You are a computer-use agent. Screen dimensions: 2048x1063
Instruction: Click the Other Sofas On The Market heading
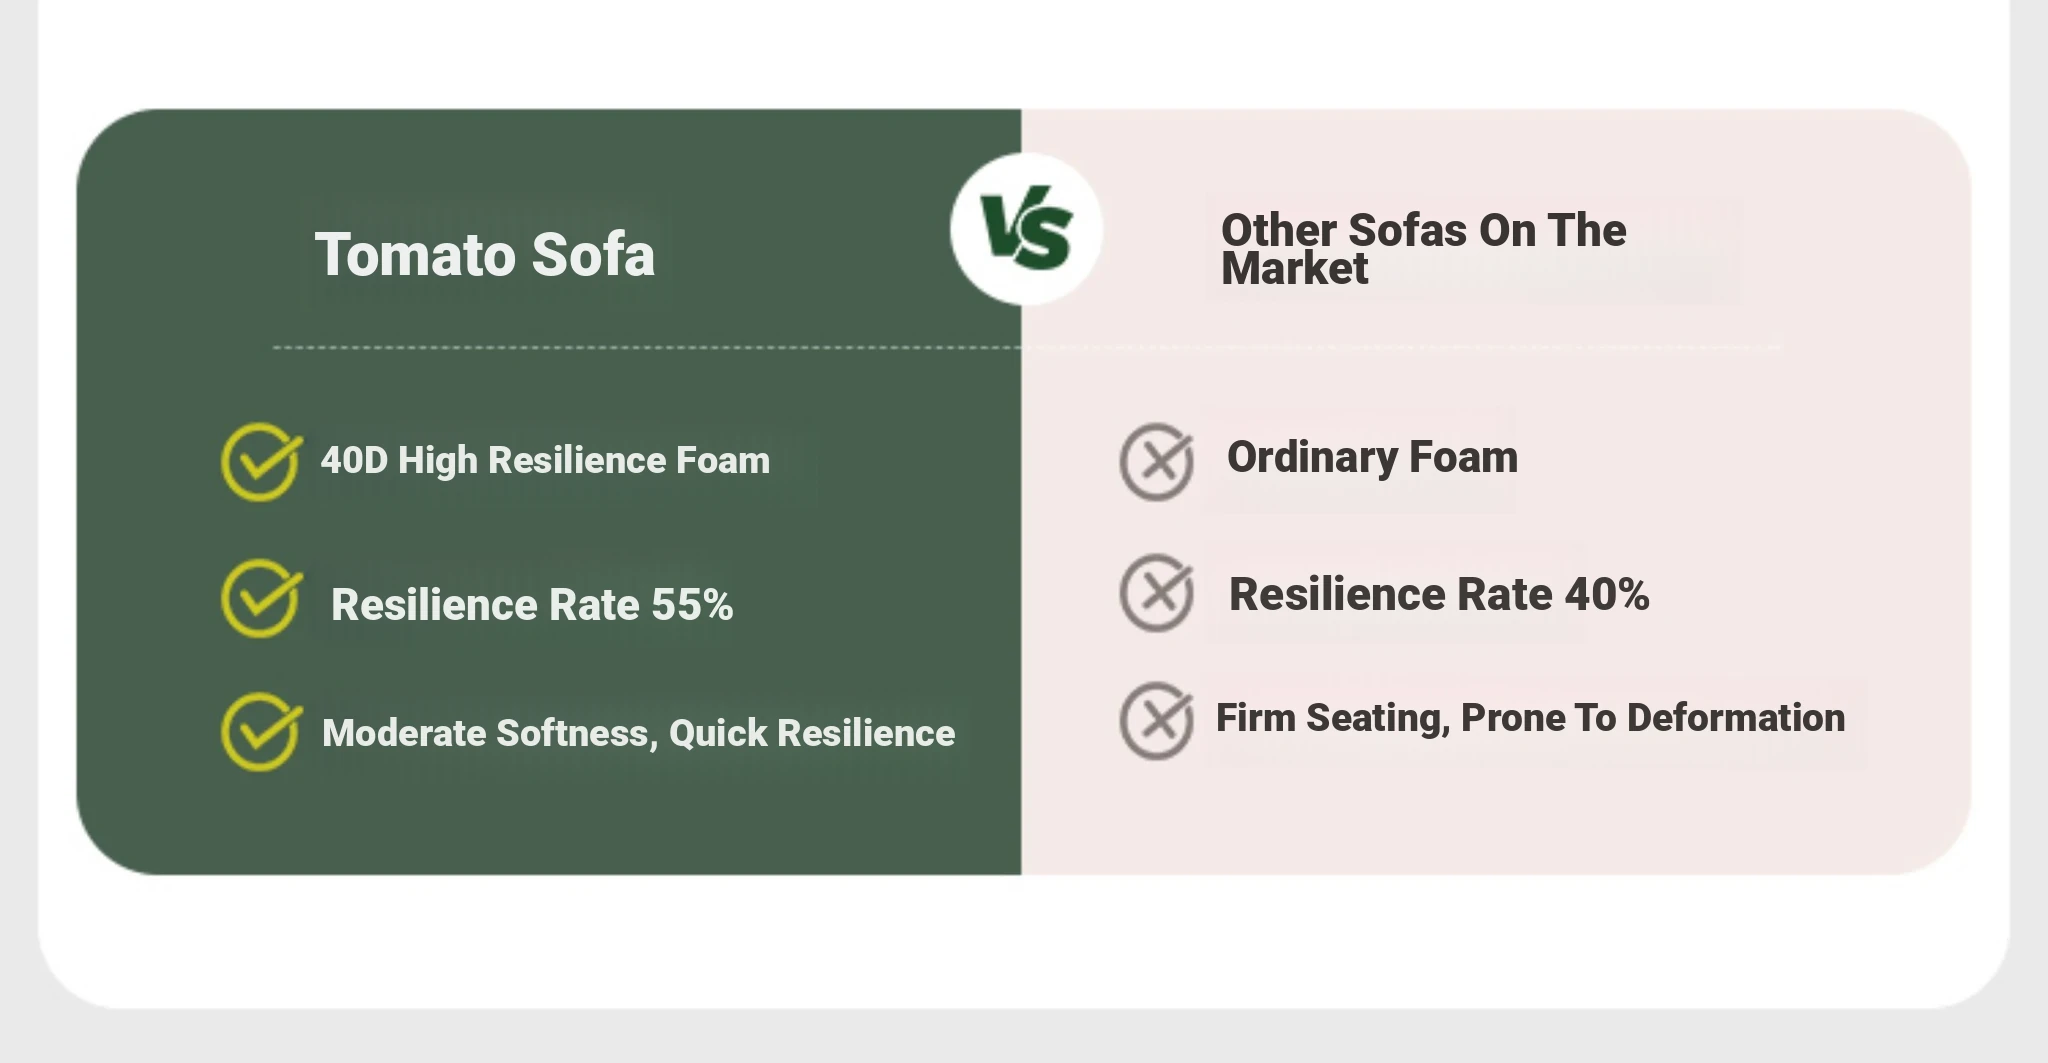(x=1423, y=249)
